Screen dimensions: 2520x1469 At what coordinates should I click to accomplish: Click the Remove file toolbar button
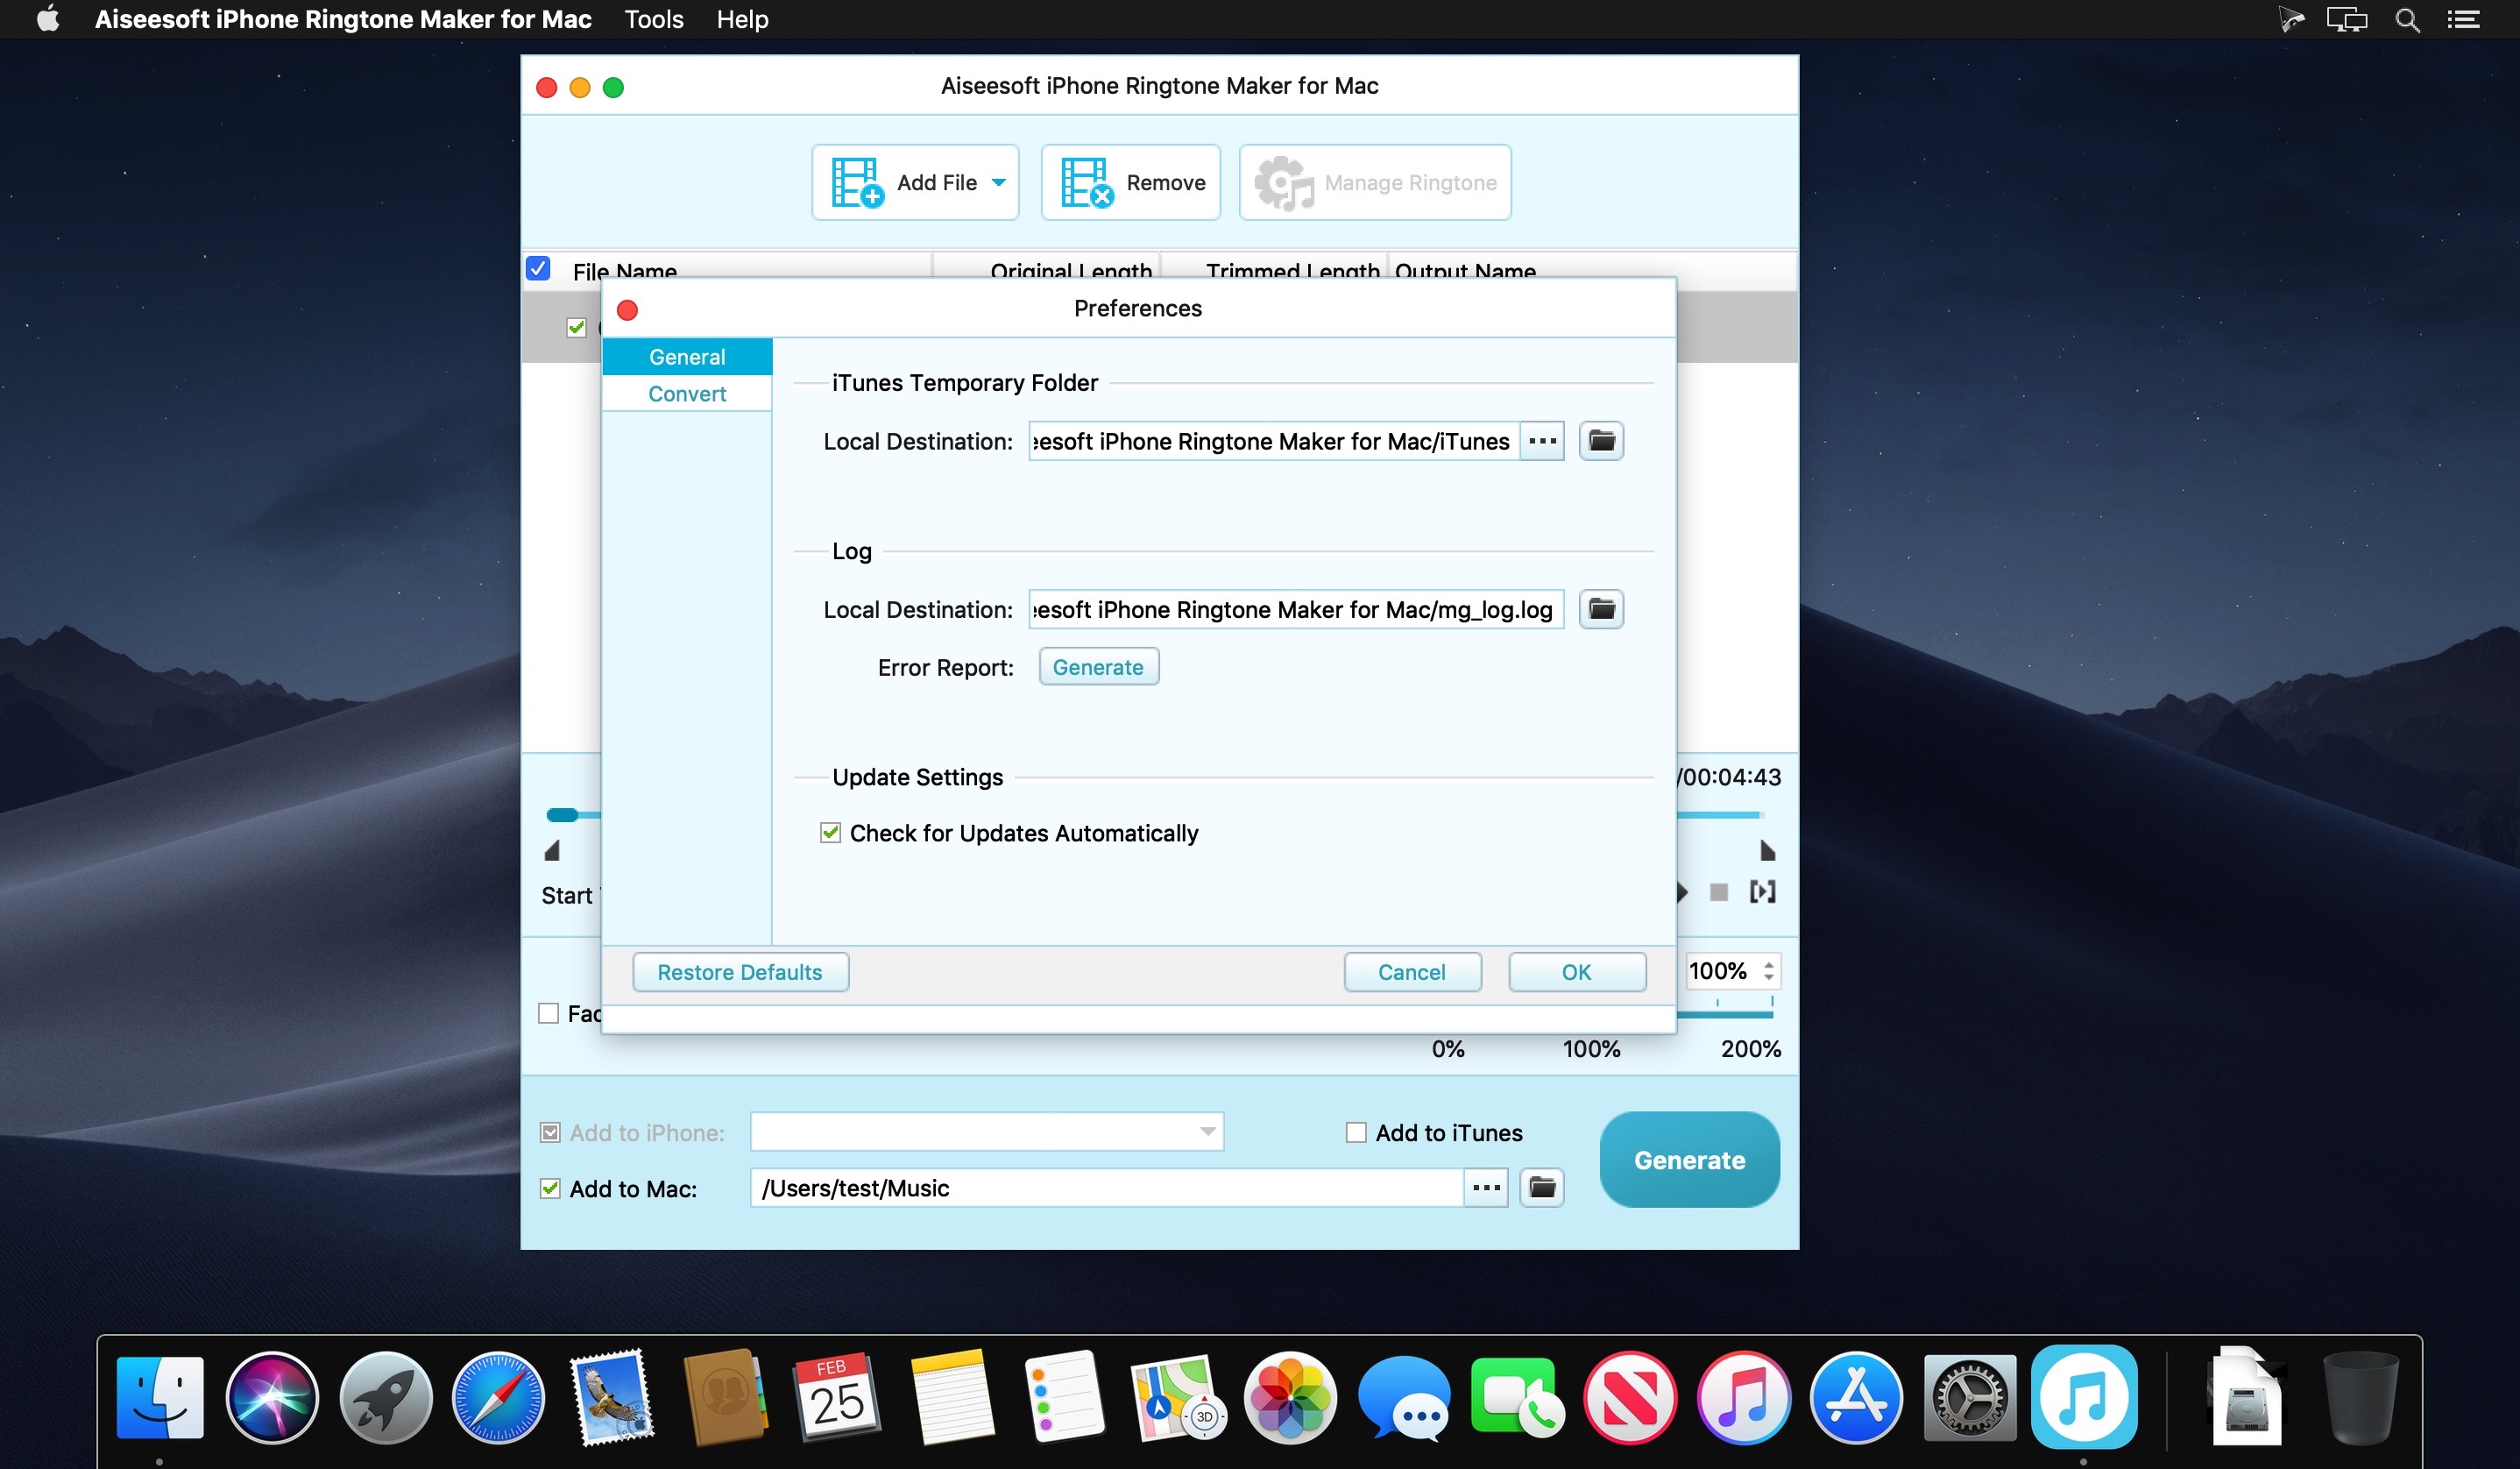point(1130,182)
